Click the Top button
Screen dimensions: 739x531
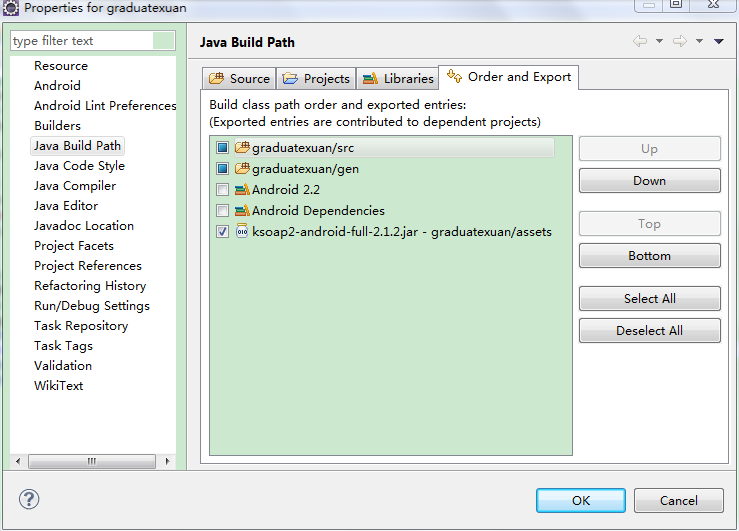coord(649,224)
